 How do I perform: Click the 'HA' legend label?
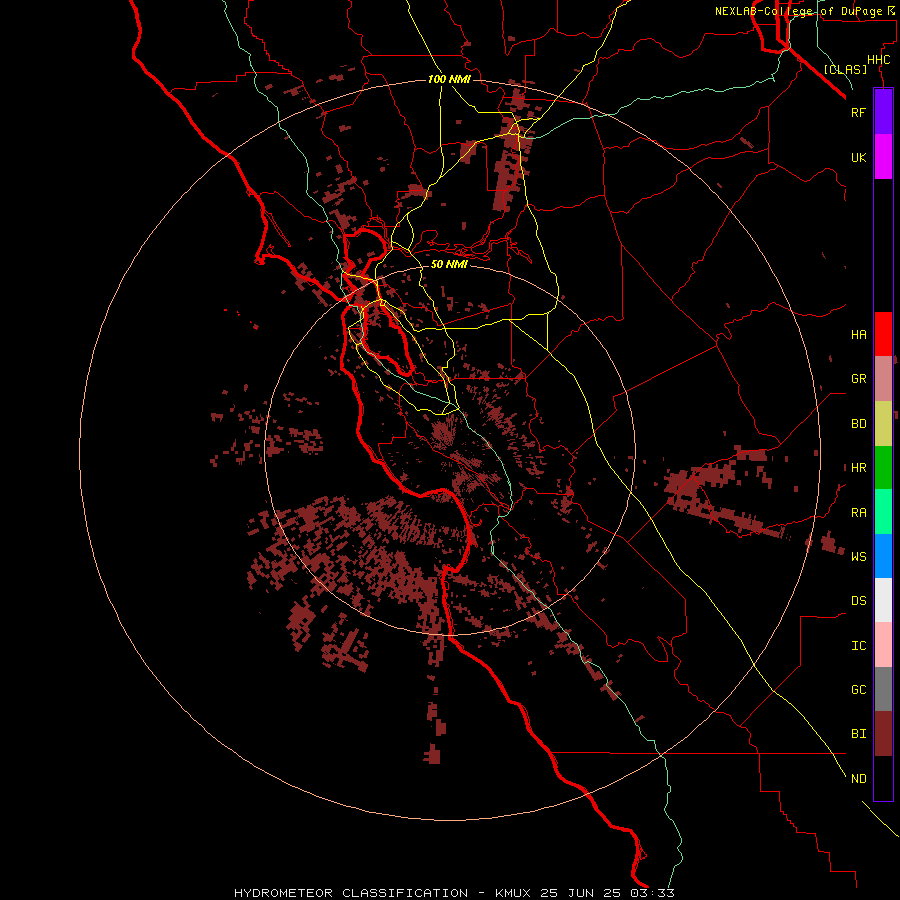click(858, 334)
